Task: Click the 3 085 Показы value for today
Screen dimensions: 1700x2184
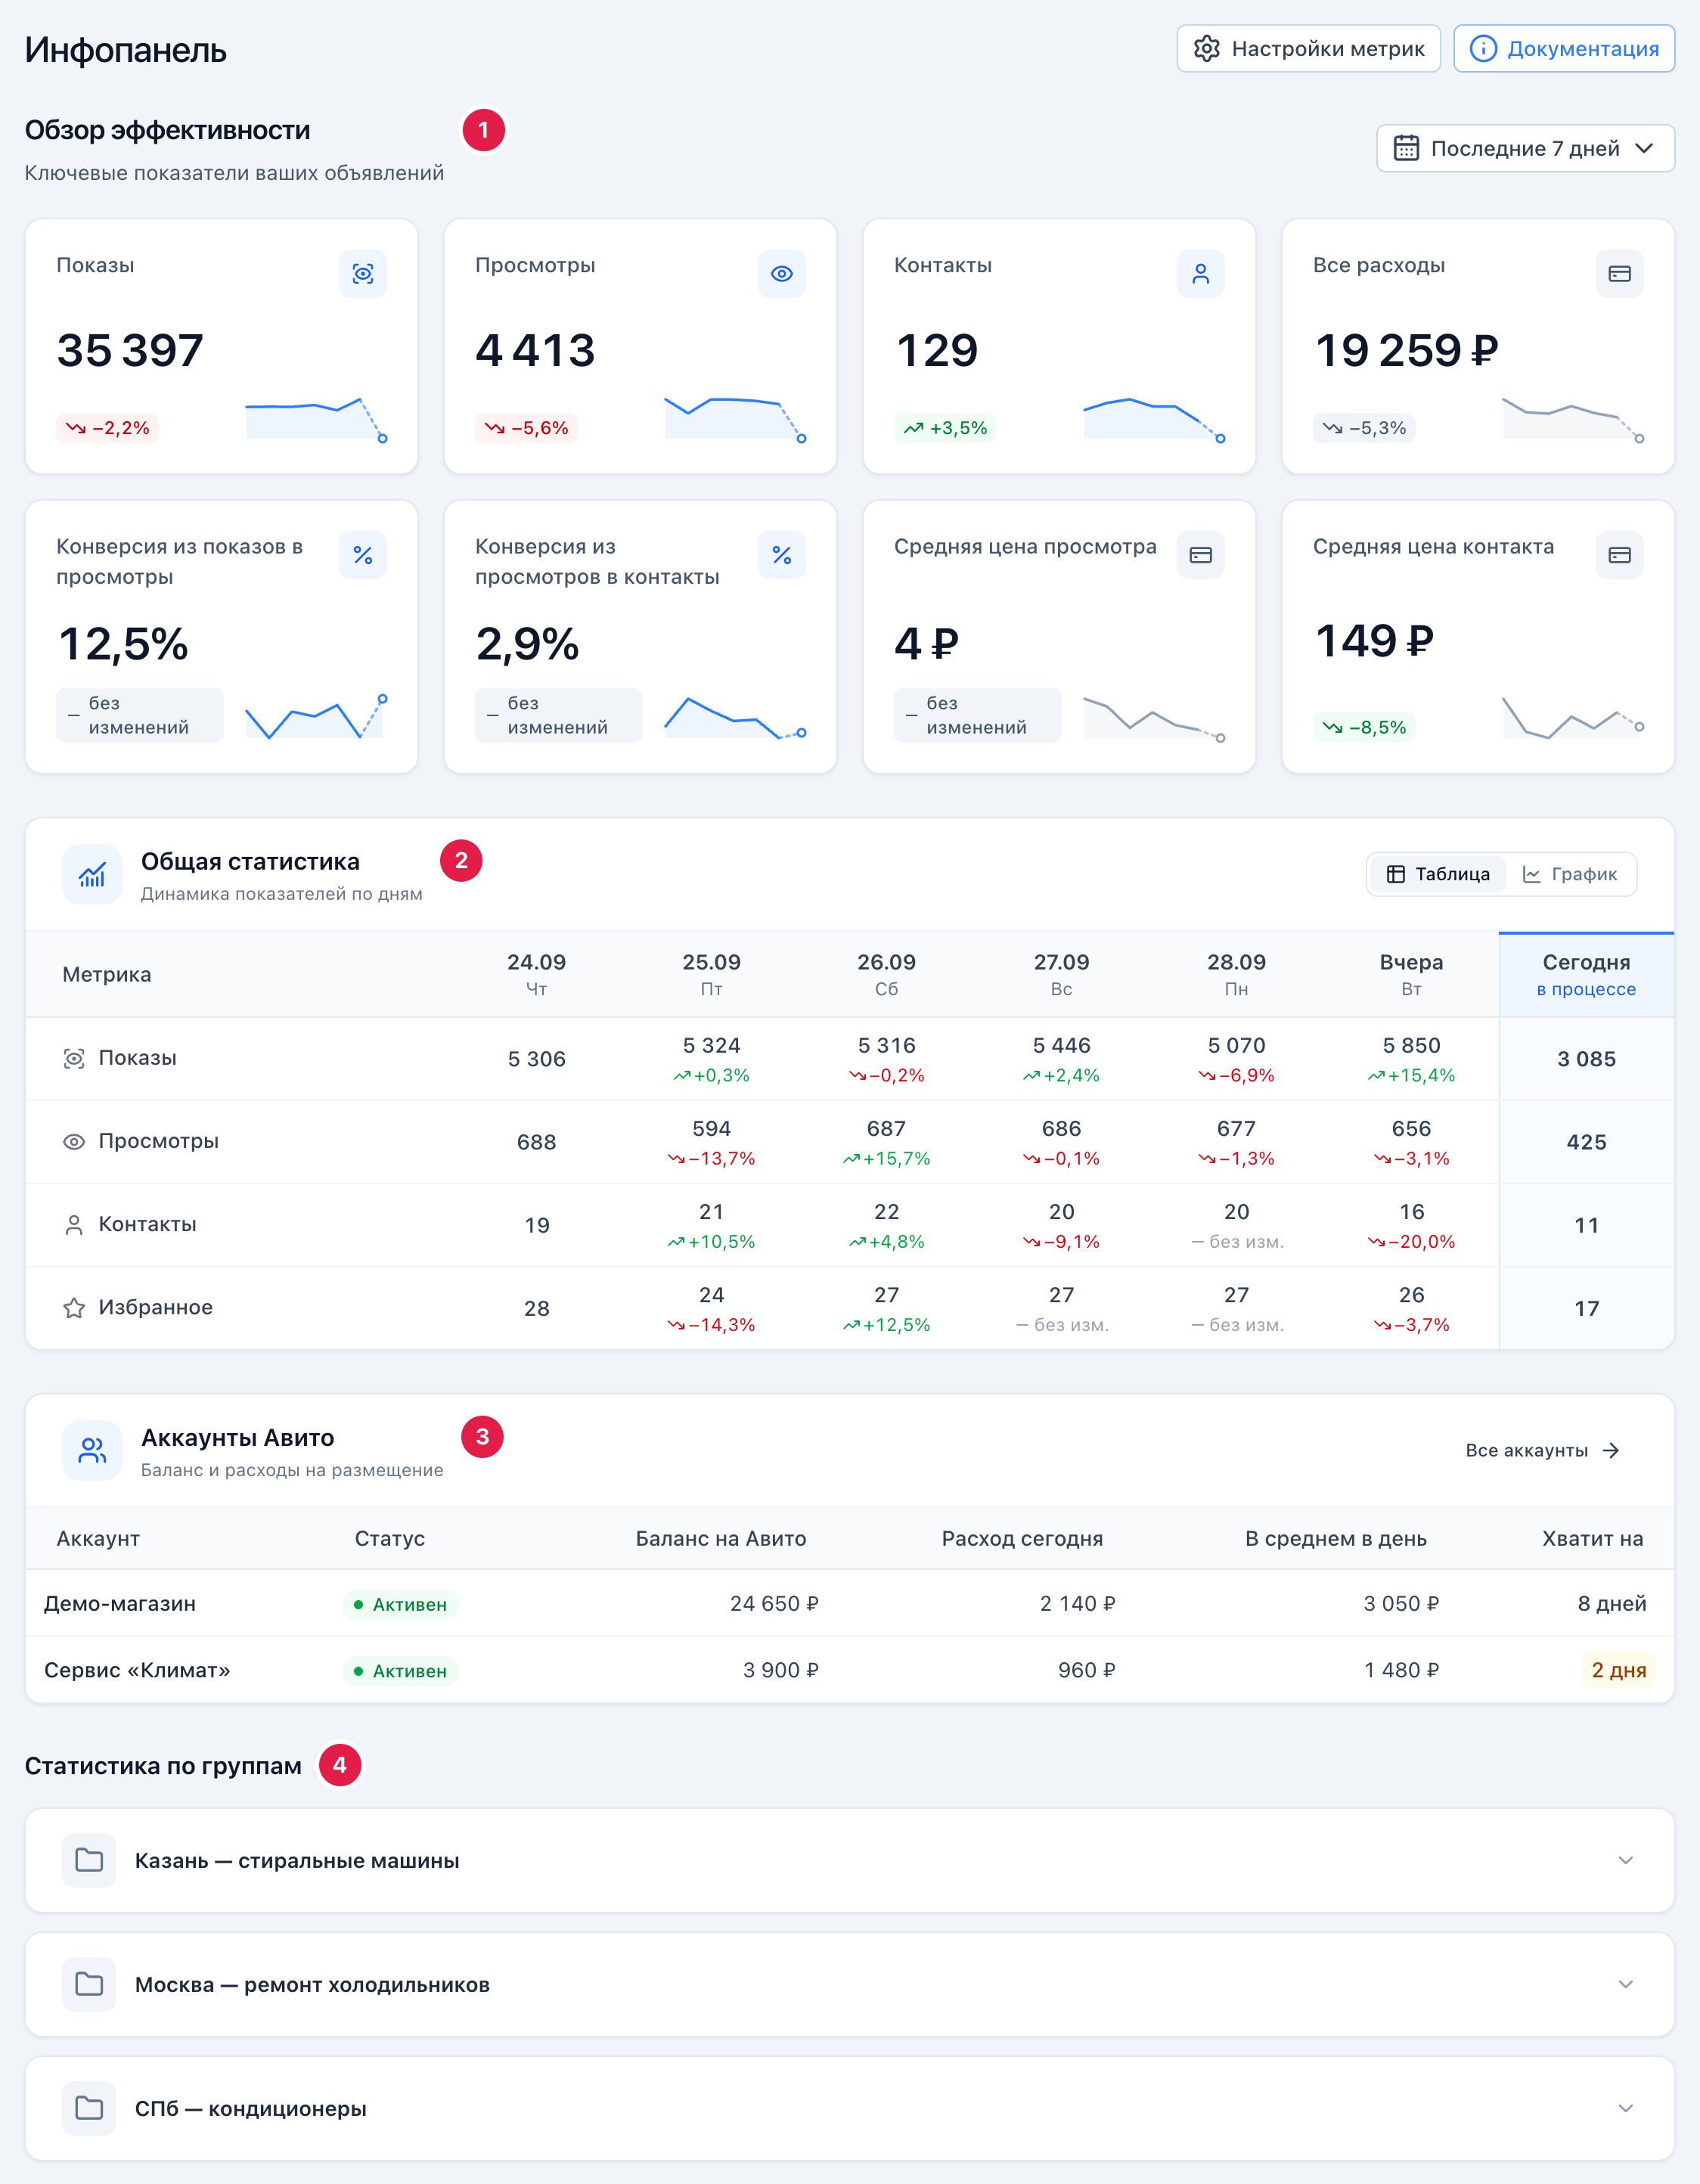Action: [x=1586, y=1059]
